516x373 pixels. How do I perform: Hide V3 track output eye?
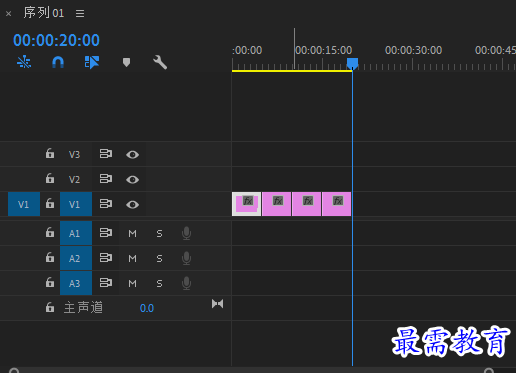tap(132, 155)
